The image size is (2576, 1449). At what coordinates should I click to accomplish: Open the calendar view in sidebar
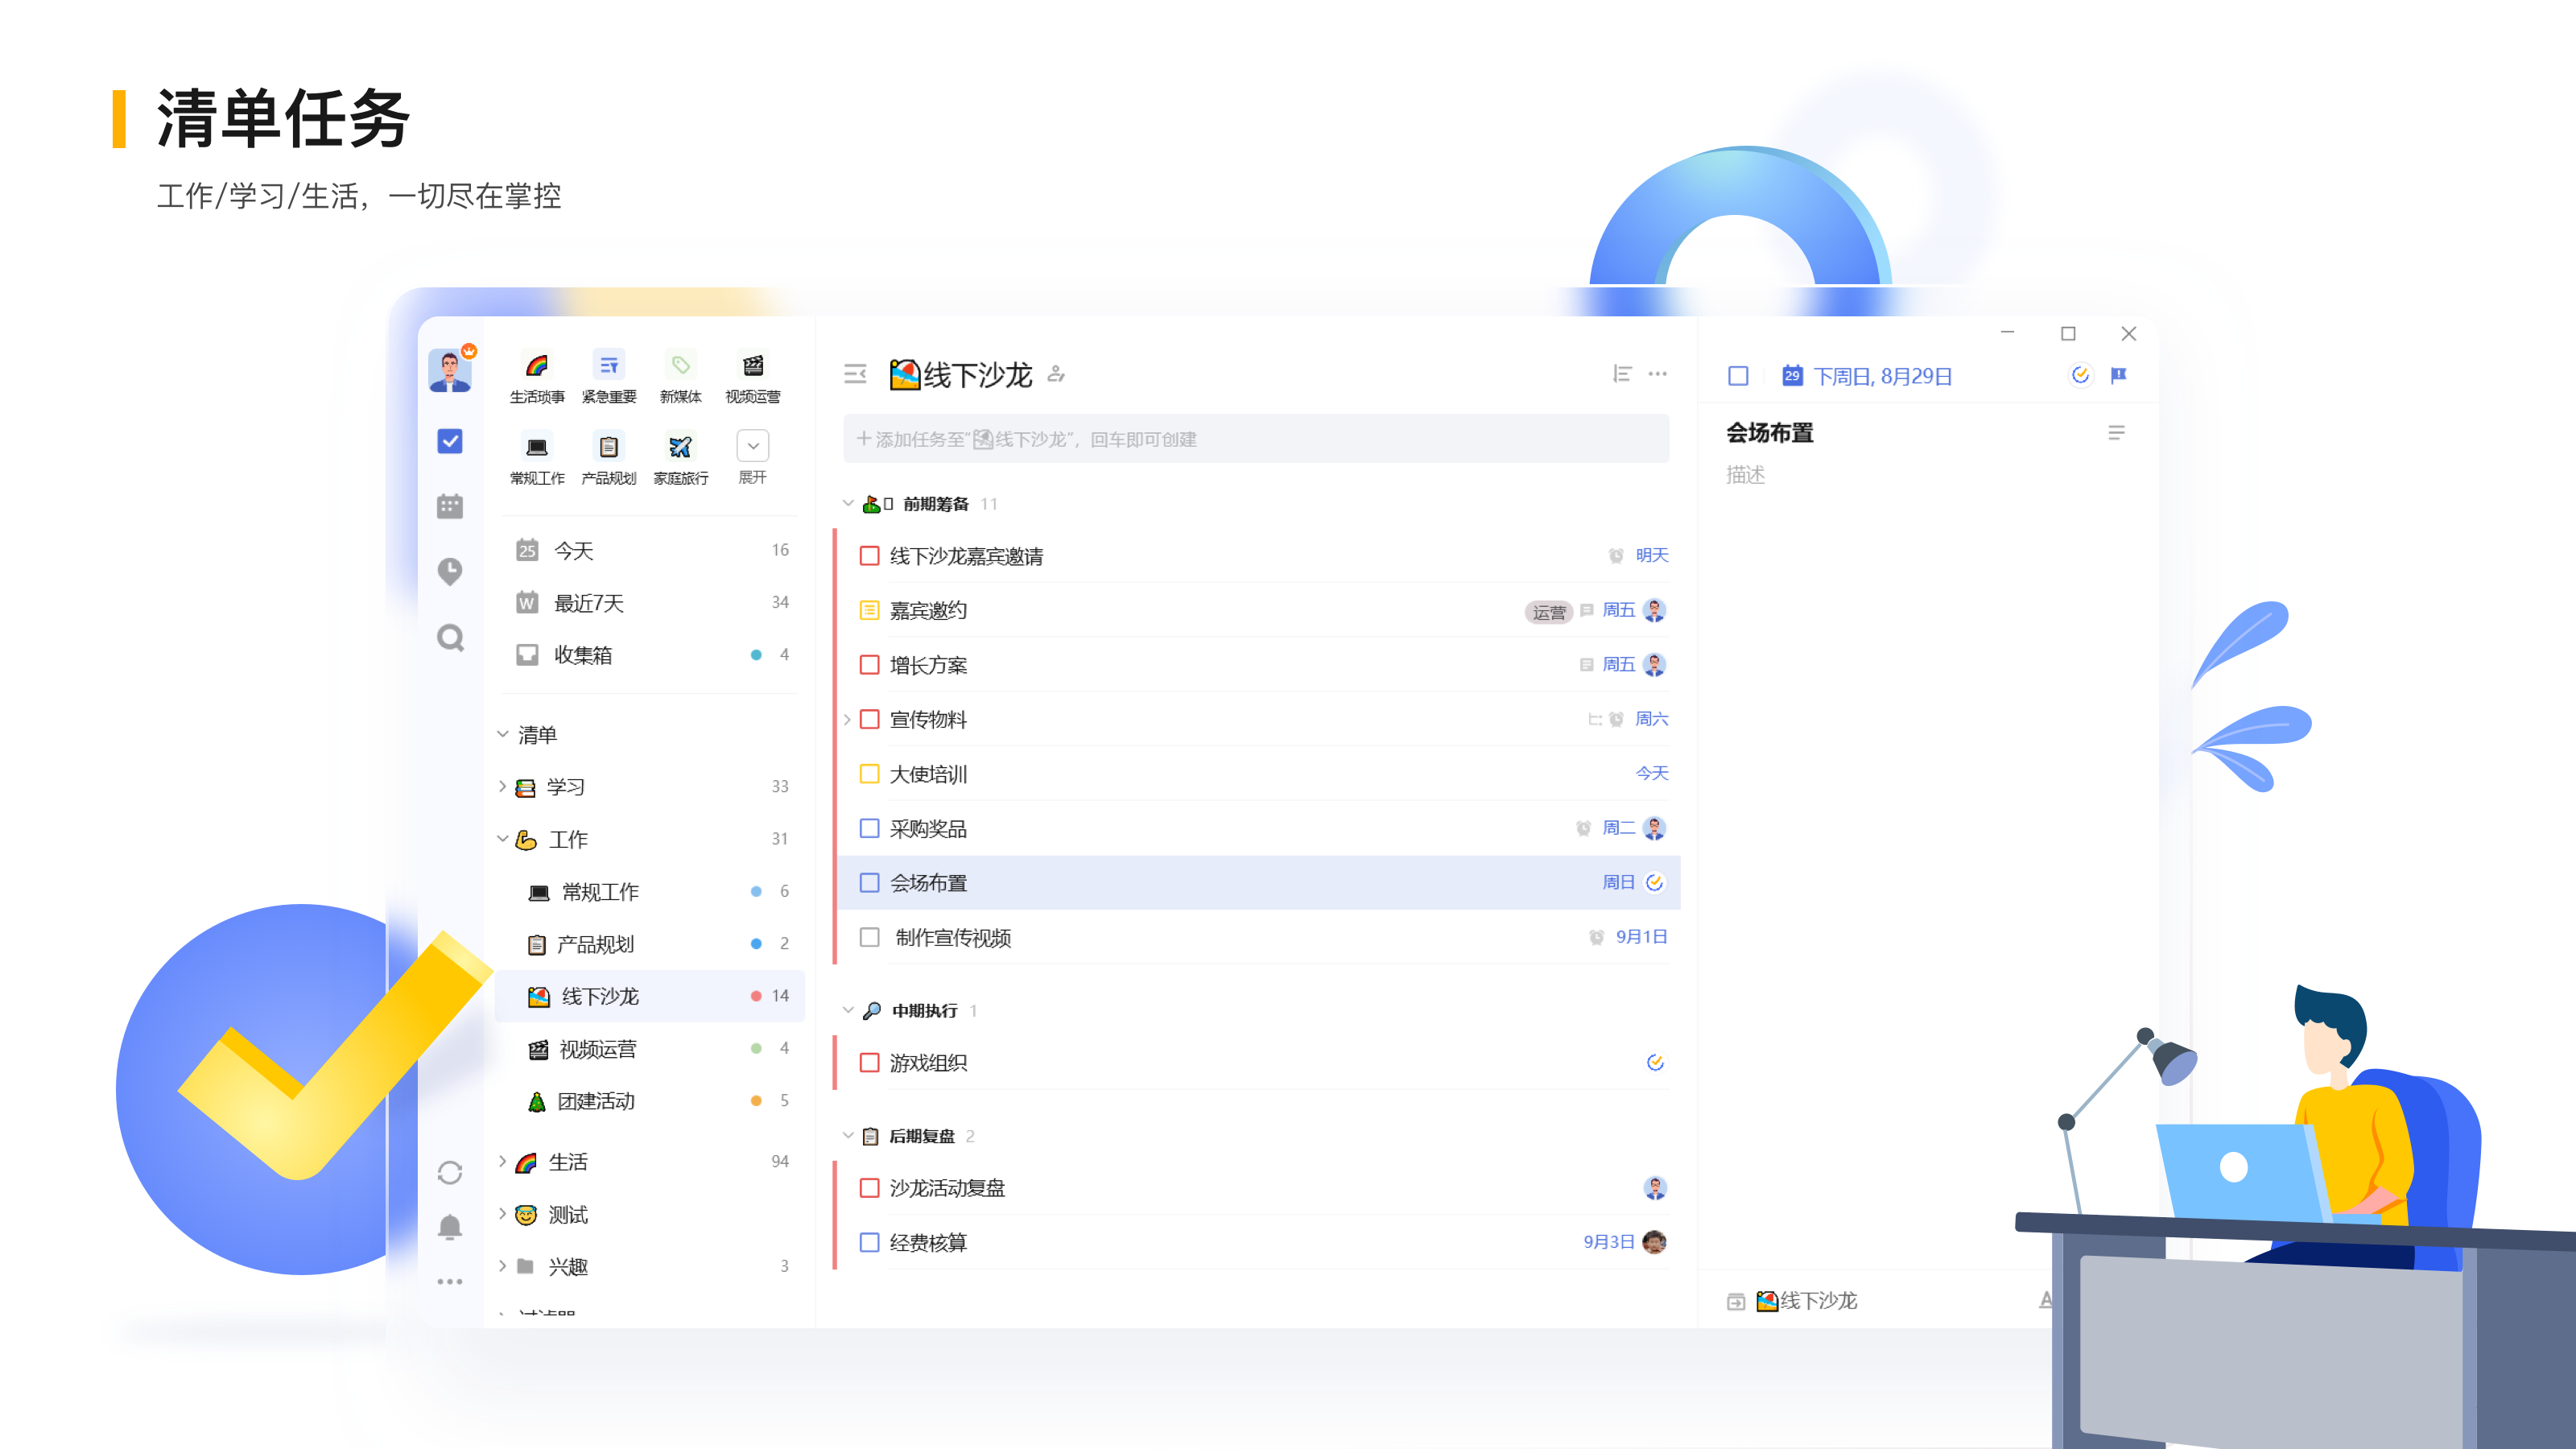tap(450, 506)
